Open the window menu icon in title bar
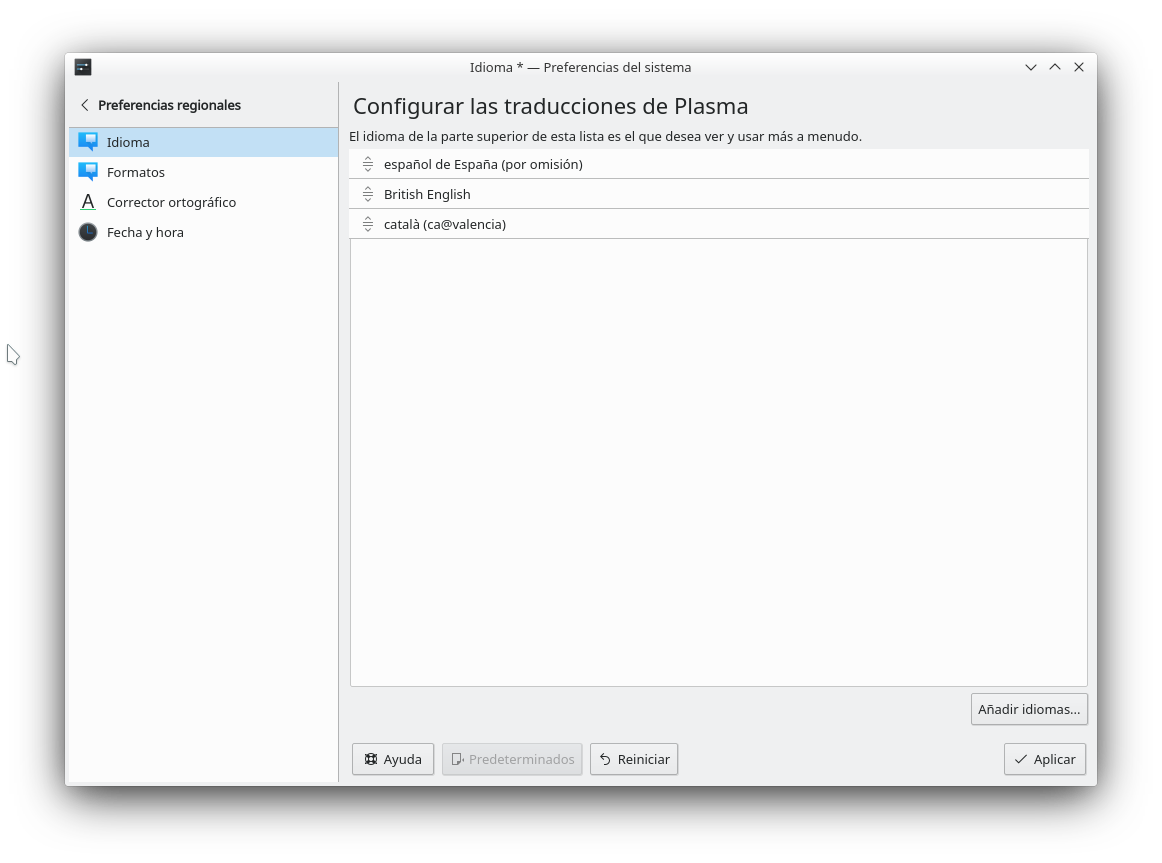Screen dimensions: 1162x863 click(x=83, y=67)
